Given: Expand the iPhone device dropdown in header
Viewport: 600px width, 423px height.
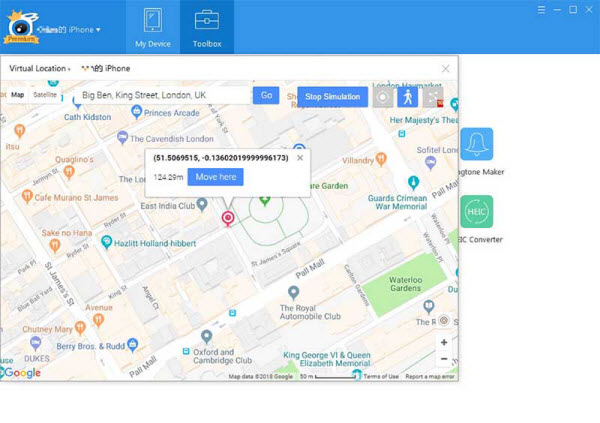Looking at the screenshot, I should [98, 29].
